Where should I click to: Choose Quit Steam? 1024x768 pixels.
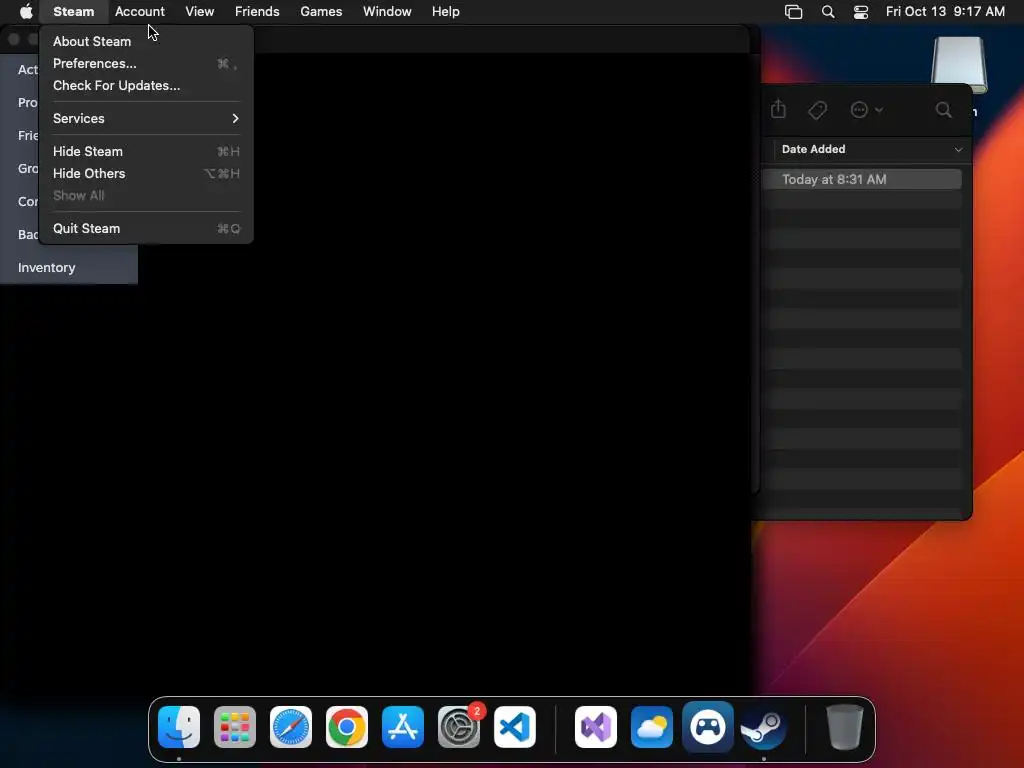point(146,229)
